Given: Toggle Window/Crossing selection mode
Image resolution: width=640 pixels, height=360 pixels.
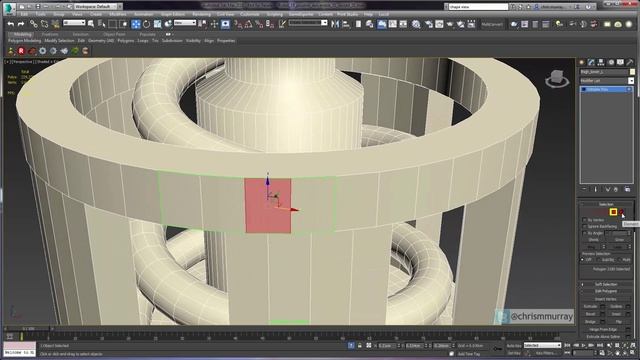Looking at the screenshot, I should click(x=124, y=24).
